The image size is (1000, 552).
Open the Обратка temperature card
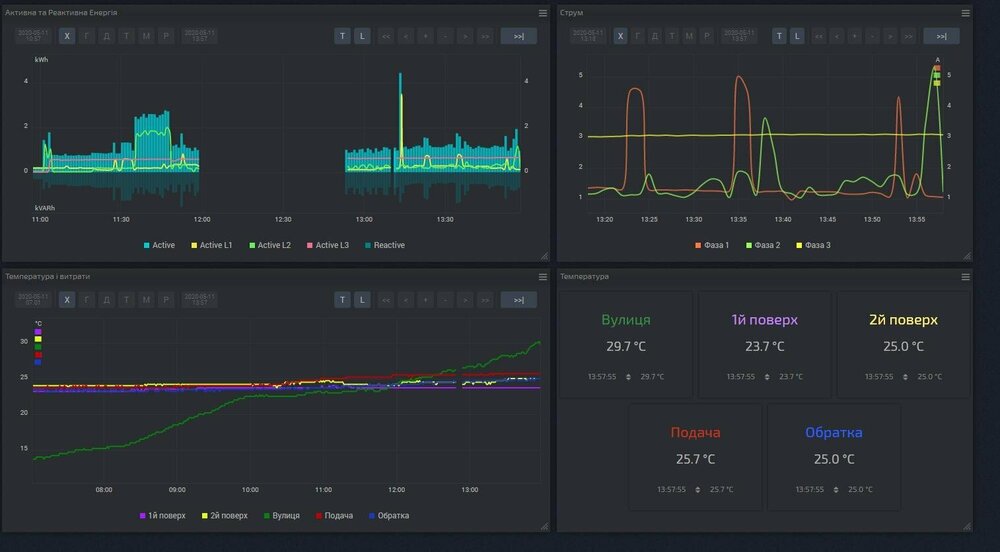834,458
